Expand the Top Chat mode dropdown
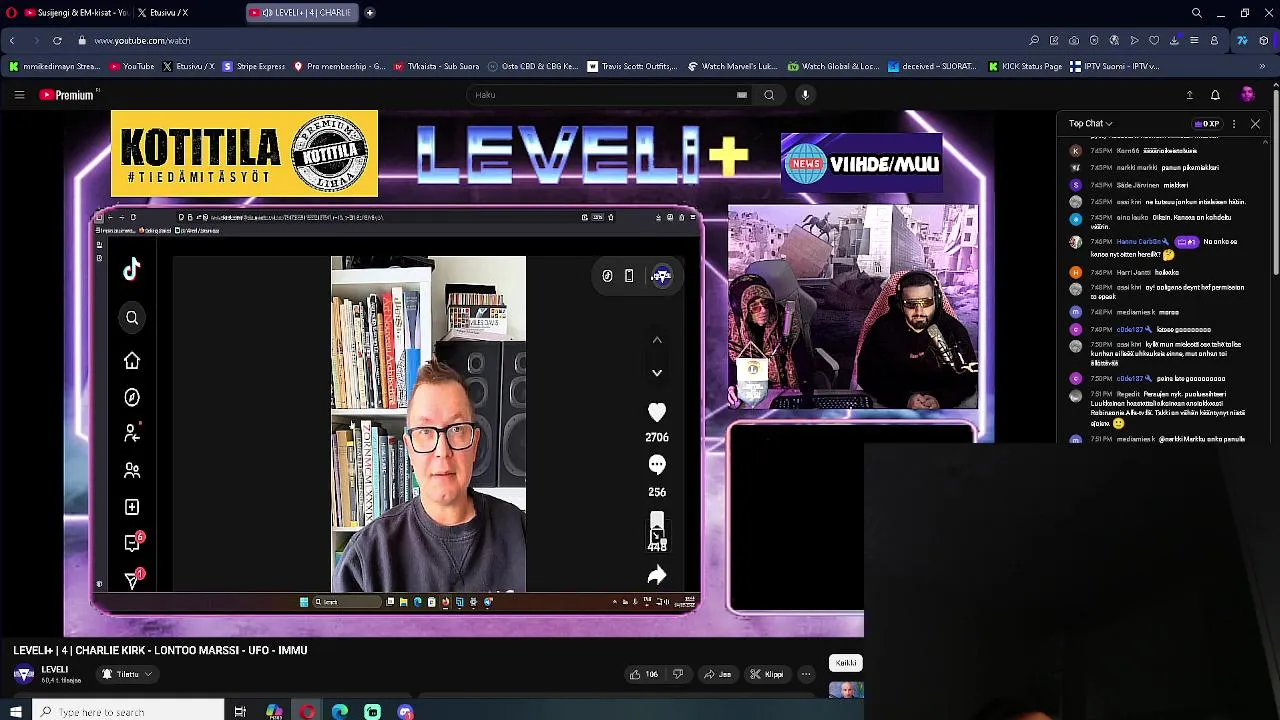This screenshot has width=1280, height=720. pyautogui.click(x=1090, y=124)
